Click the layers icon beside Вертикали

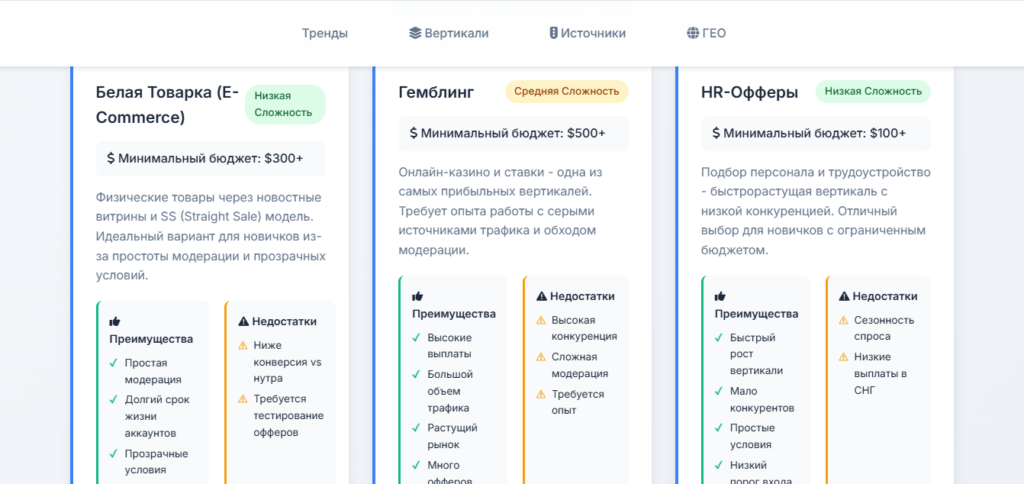415,33
